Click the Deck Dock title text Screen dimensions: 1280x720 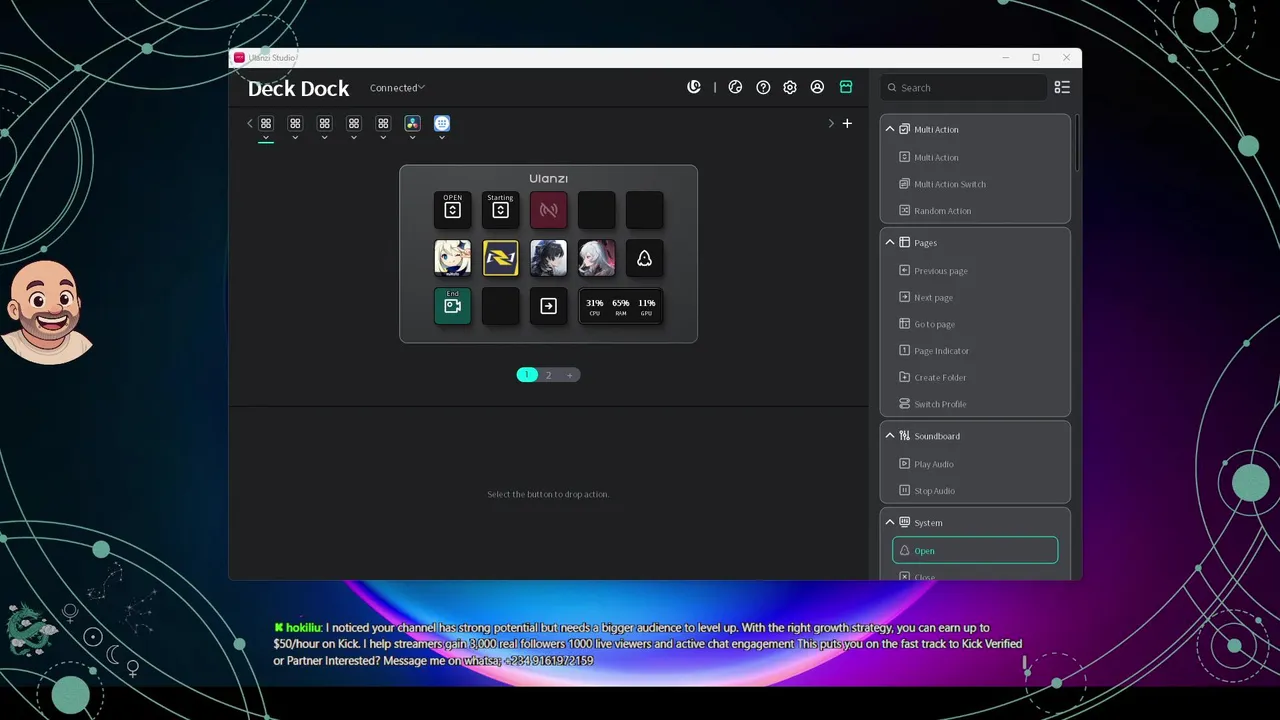click(298, 88)
